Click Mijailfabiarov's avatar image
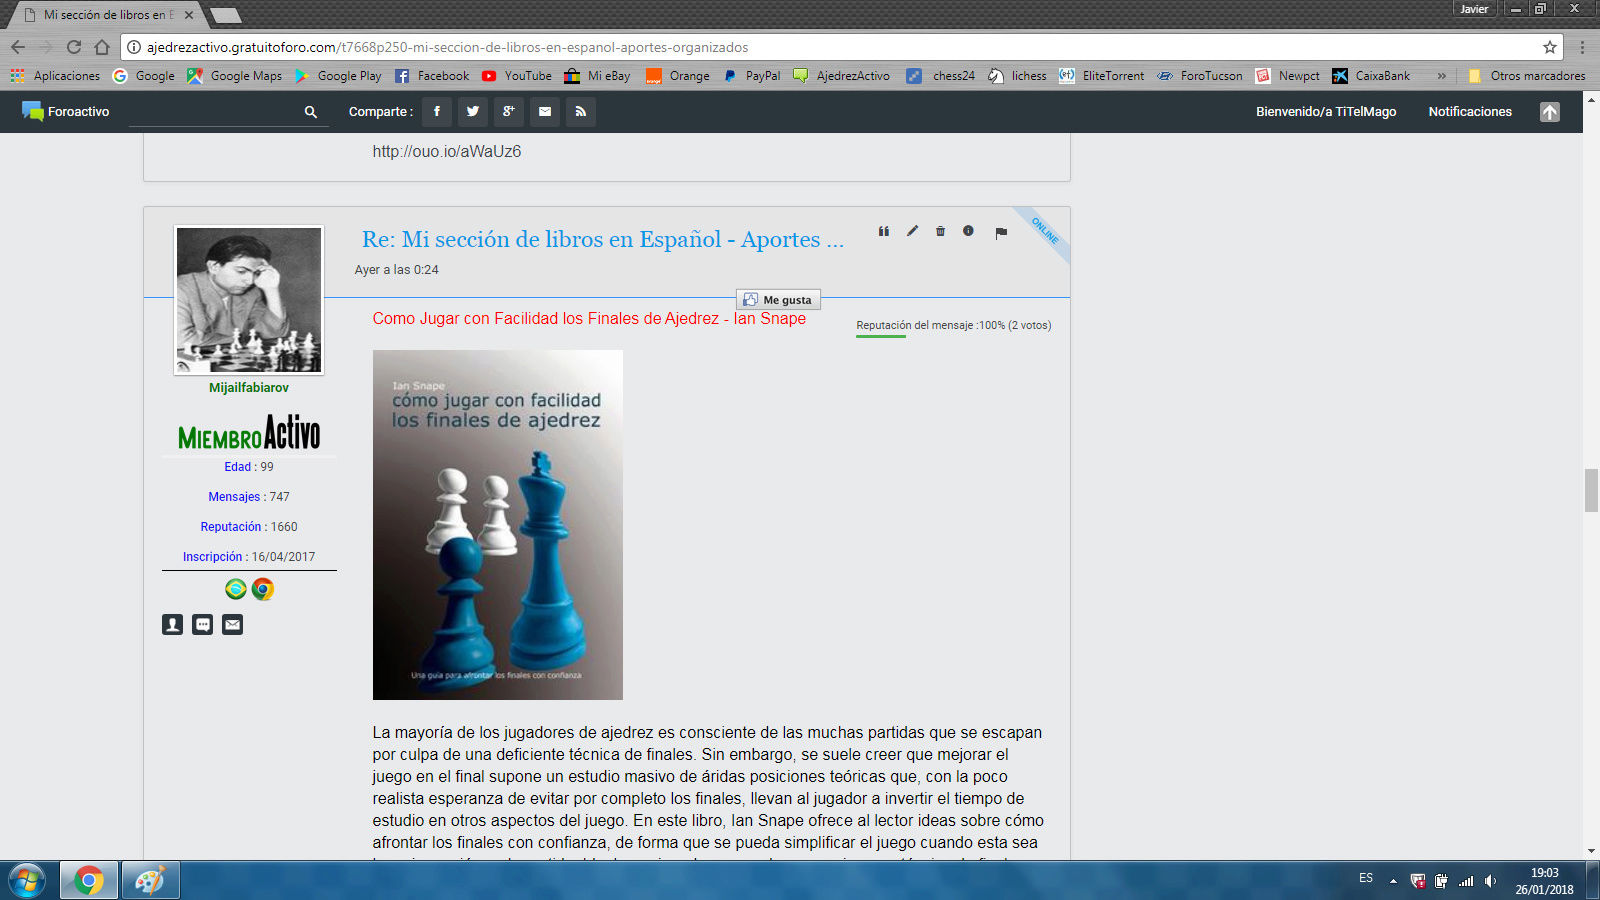1600x900 pixels. point(249,300)
